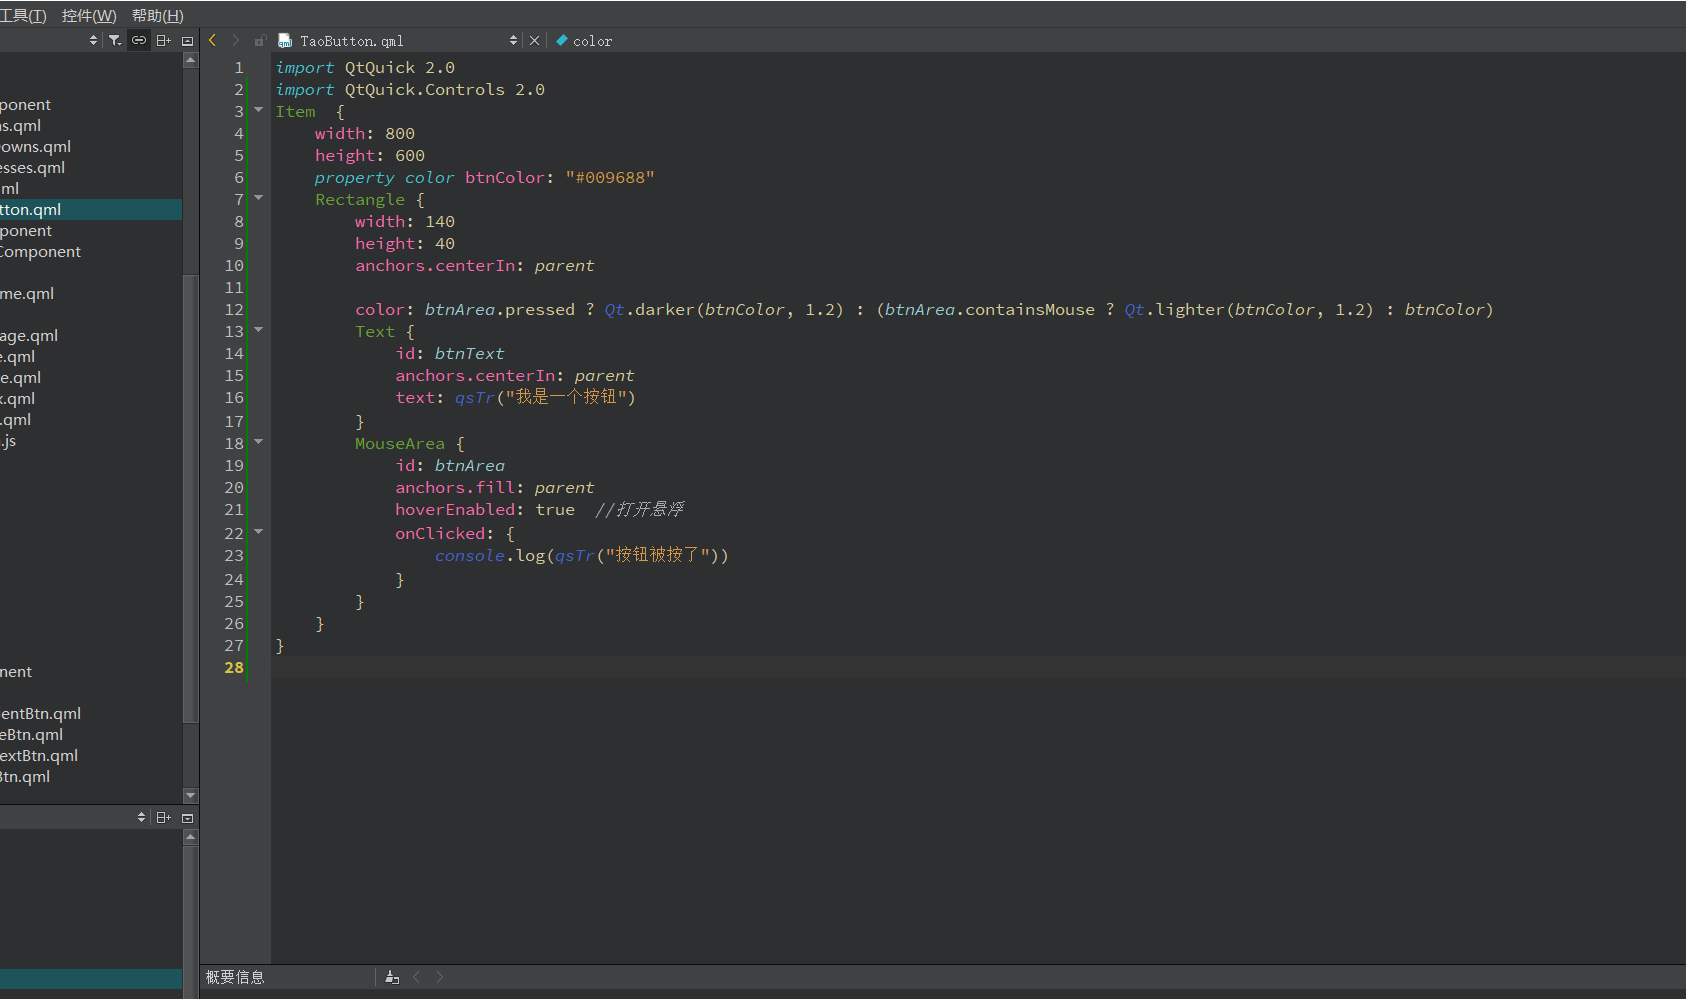Click the "我是一个按钮" string on line 16
The image size is (1686, 999).
[566, 398]
